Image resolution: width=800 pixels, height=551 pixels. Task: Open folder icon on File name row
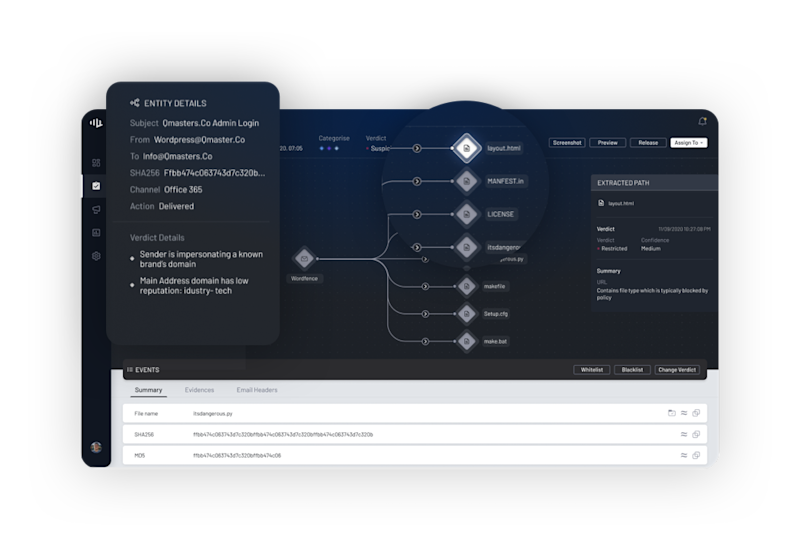(672, 413)
